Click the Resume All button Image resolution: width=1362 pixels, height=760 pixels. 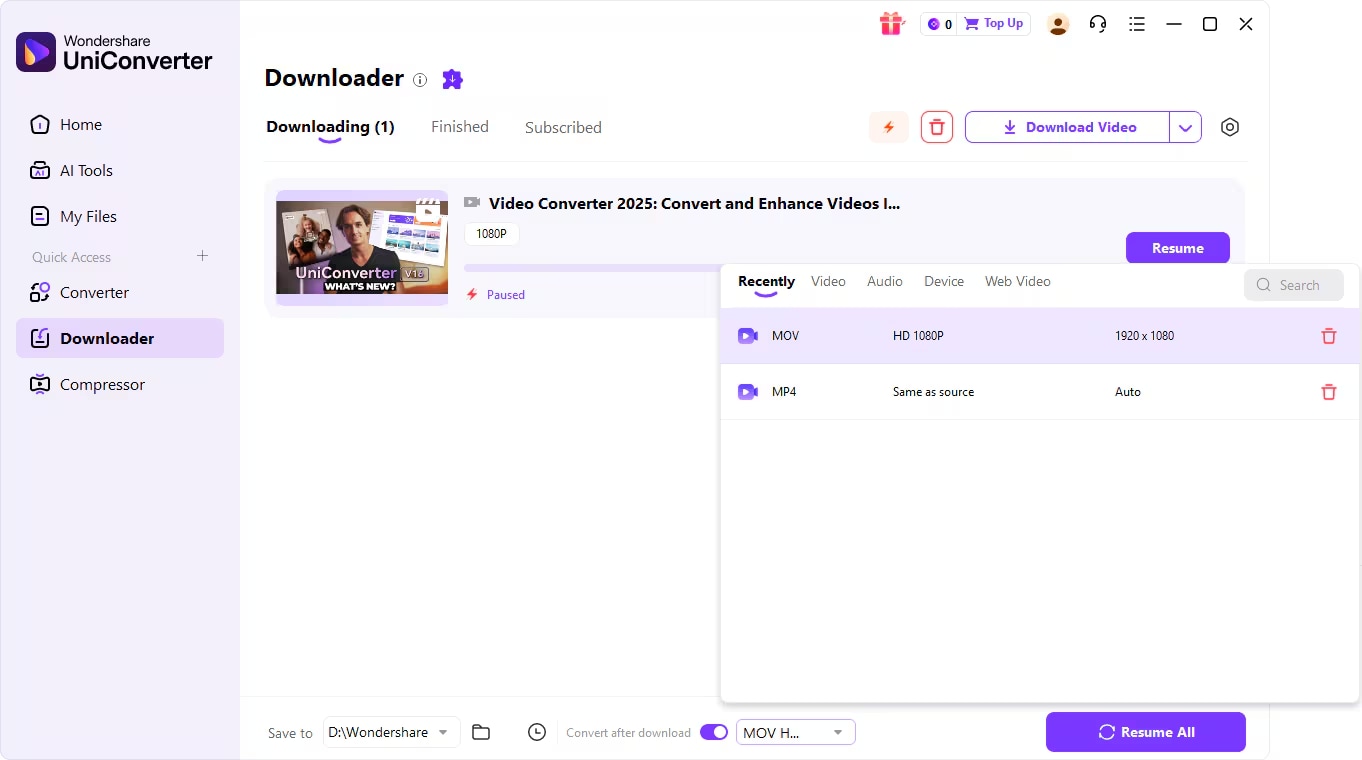pyautogui.click(x=1146, y=732)
